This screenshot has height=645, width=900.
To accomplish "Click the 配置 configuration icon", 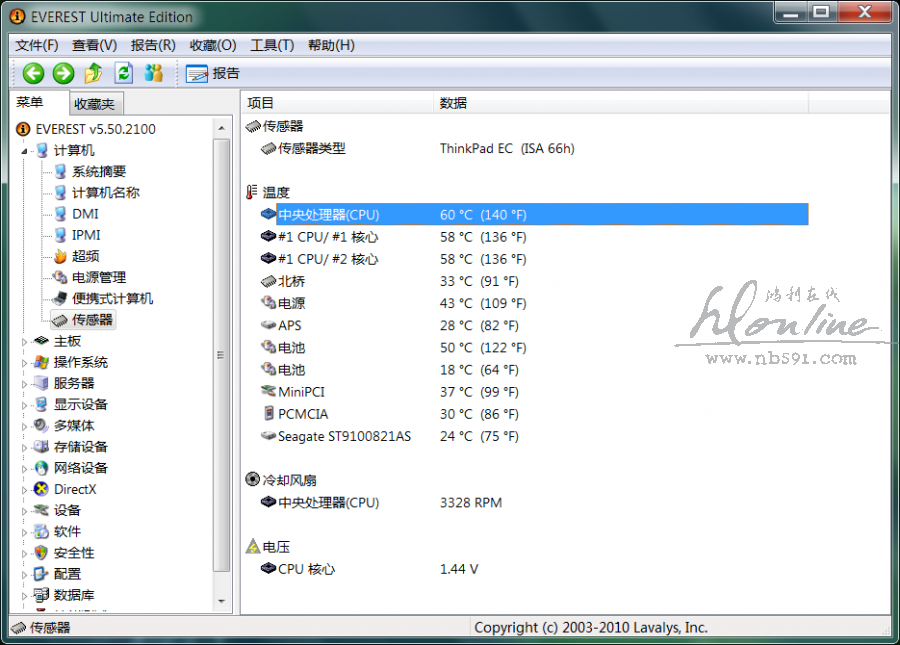I will point(41,574).
